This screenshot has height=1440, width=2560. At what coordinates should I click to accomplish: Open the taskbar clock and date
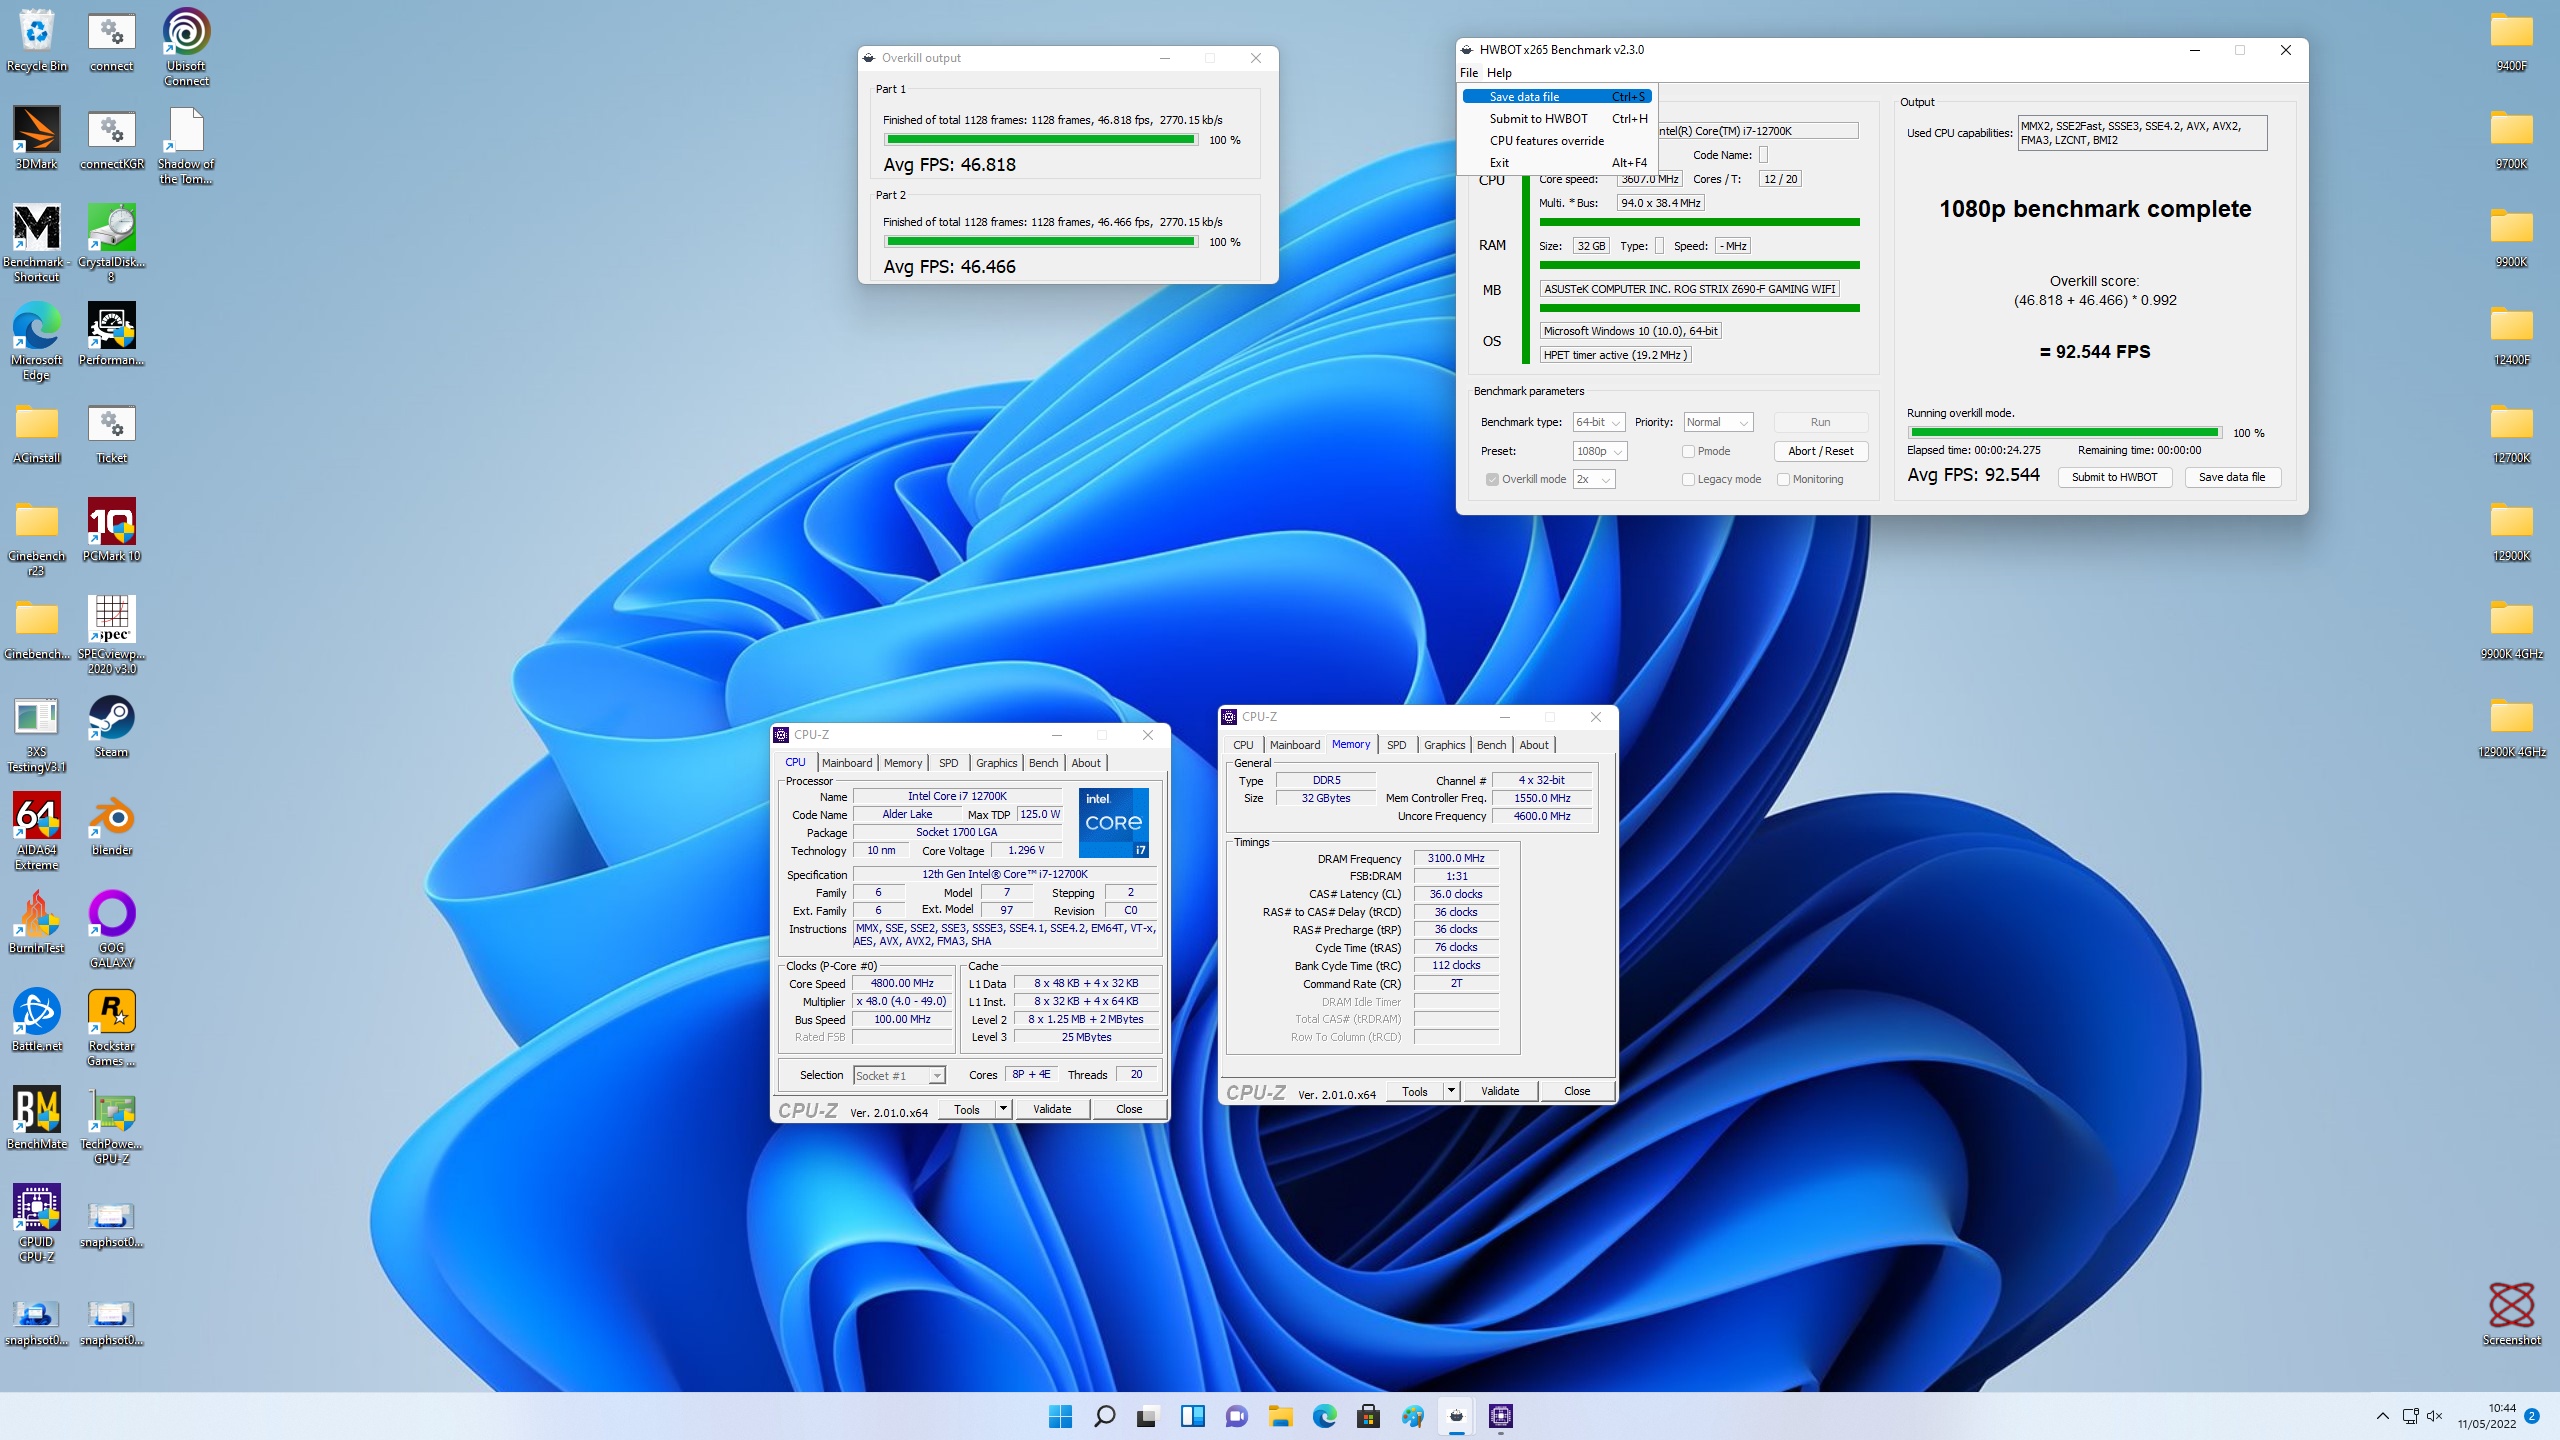pyautogui.click(x=2487, y=1416)
